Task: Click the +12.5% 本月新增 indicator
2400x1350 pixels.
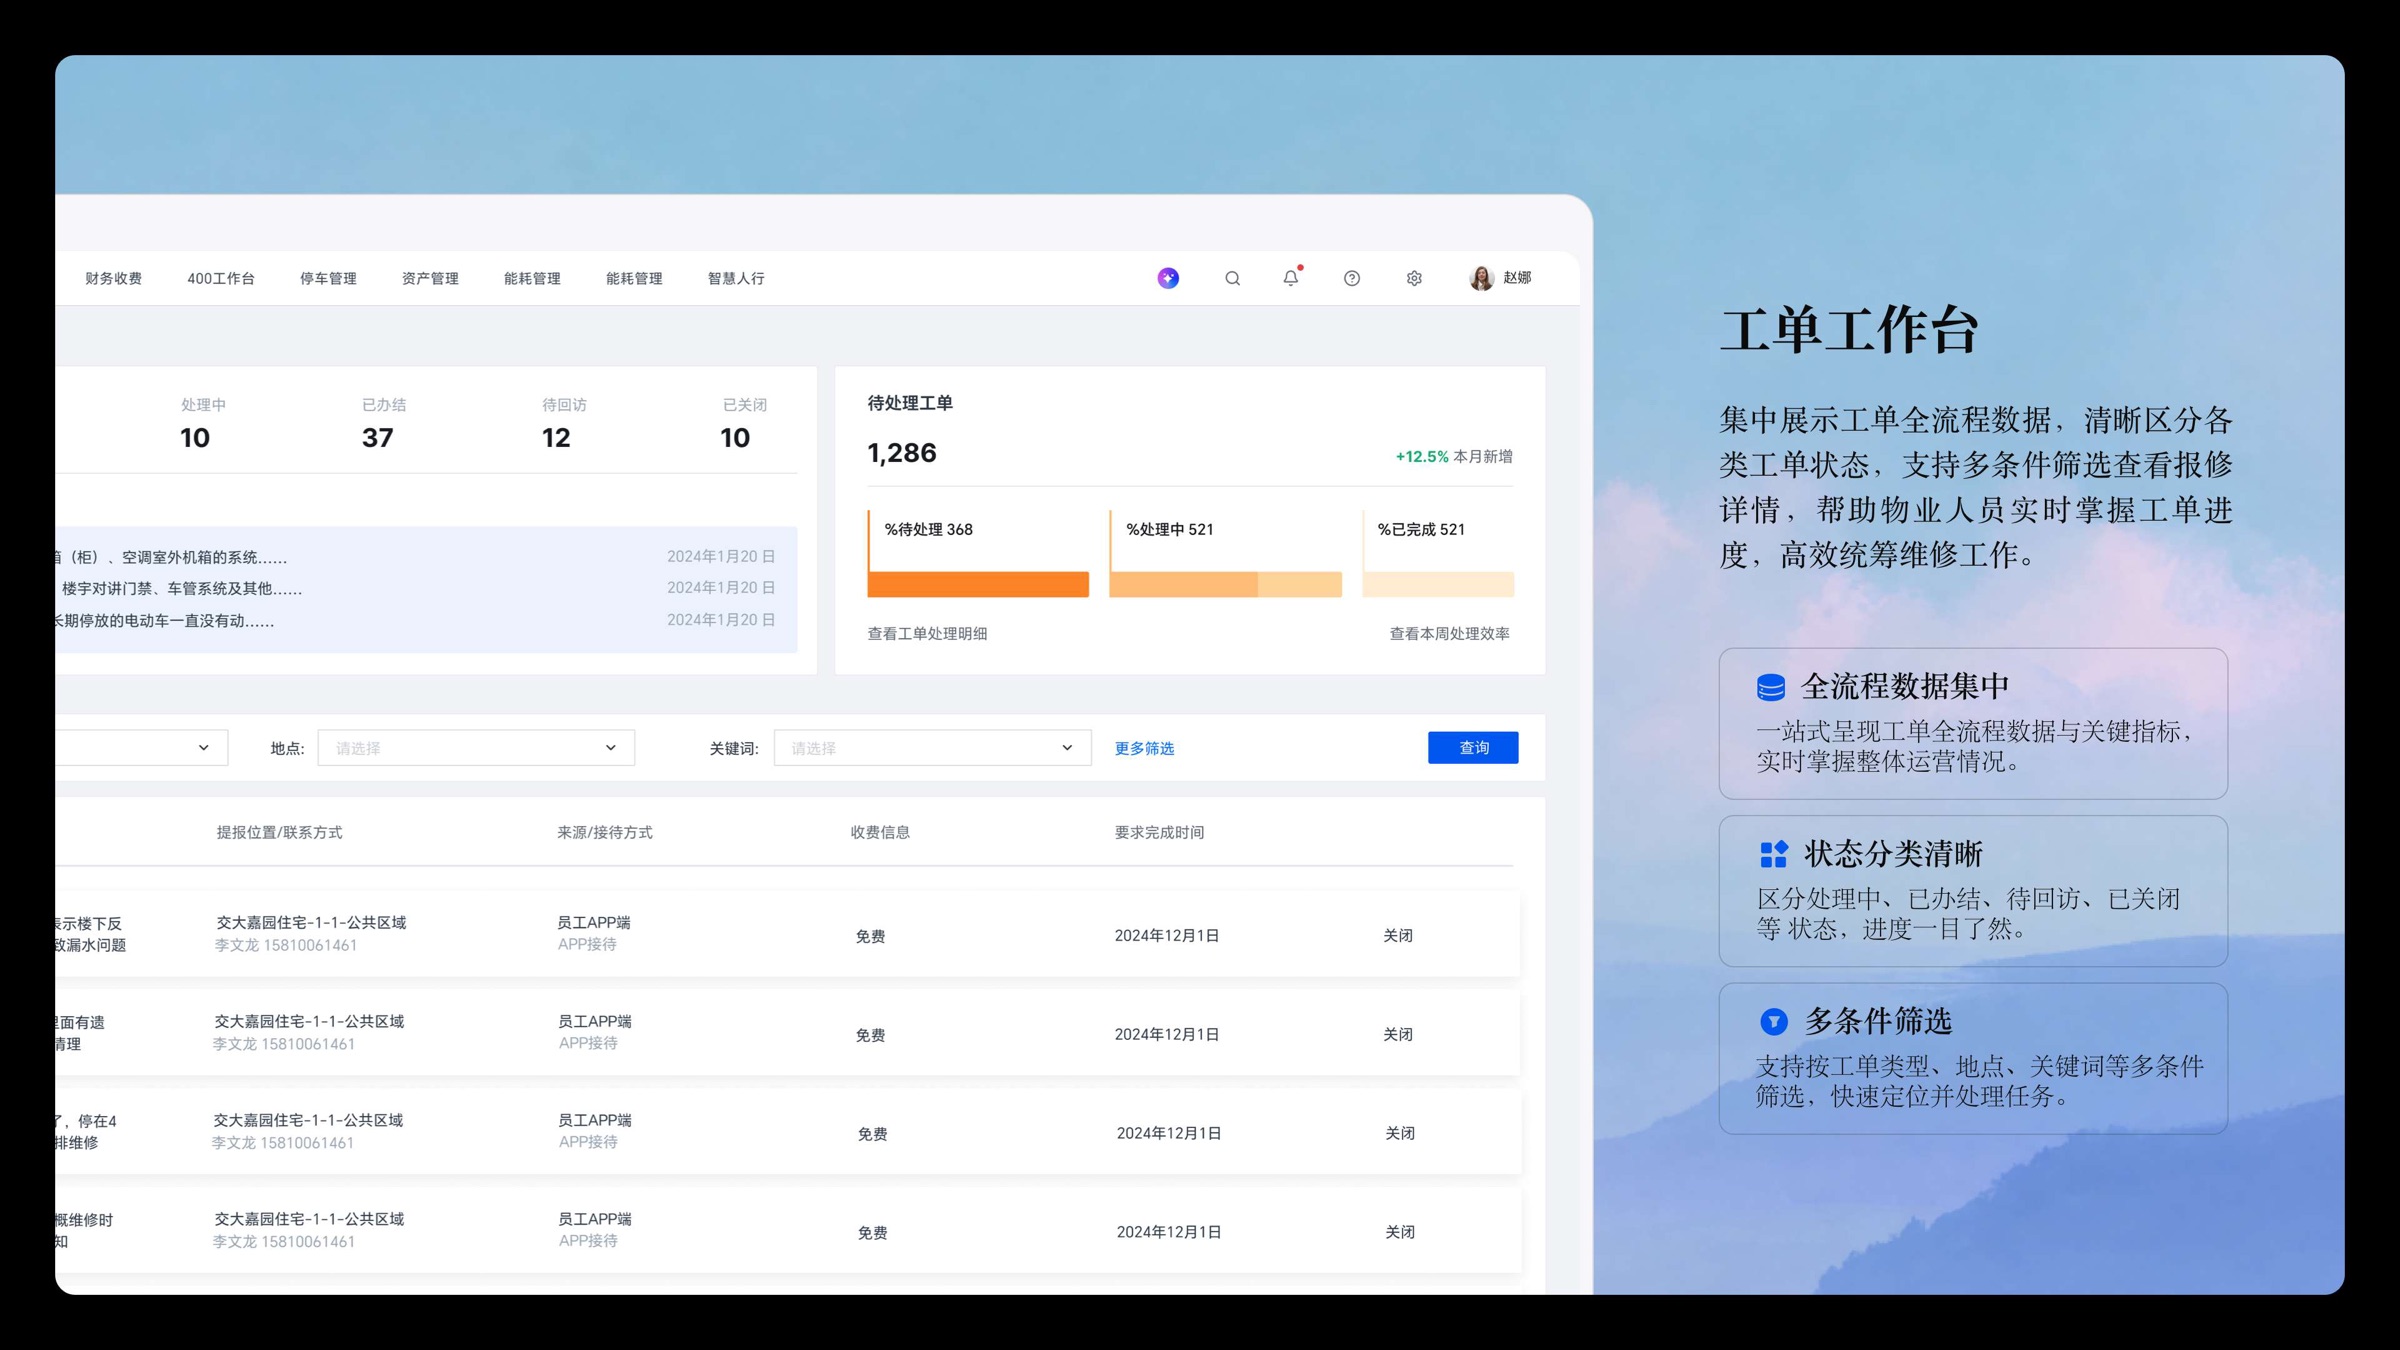Action: pyautogui.click(x=1454, y=456)
